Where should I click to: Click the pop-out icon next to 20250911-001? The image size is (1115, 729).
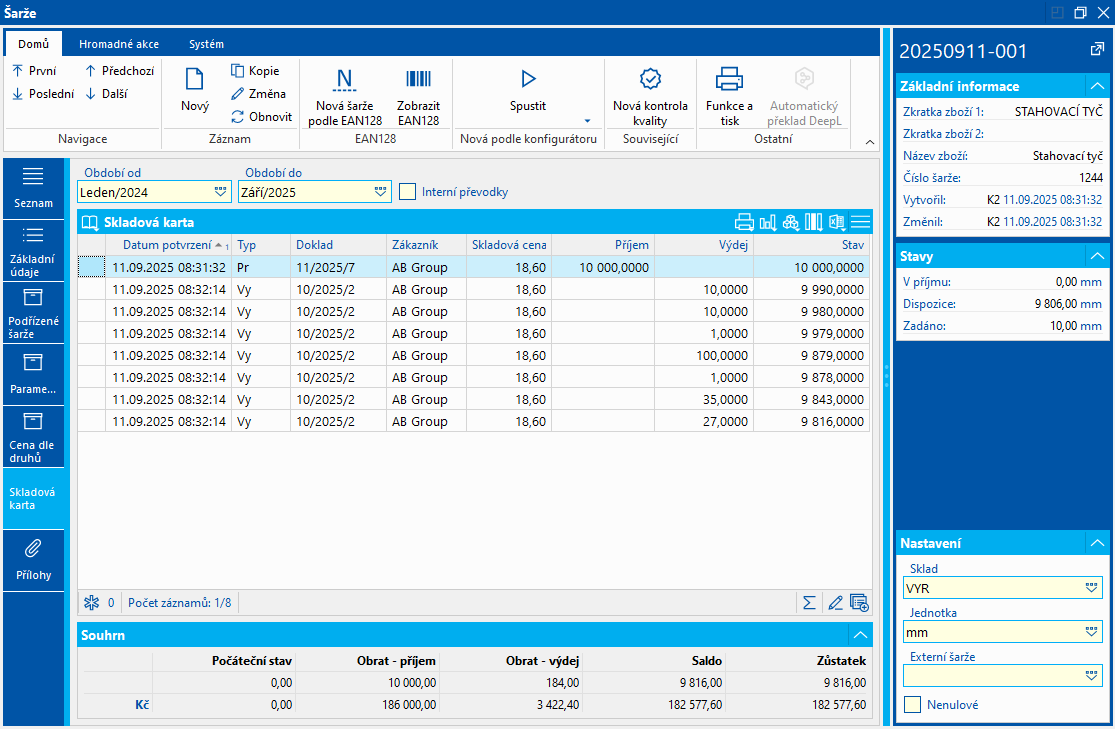tap(1097, 50)
